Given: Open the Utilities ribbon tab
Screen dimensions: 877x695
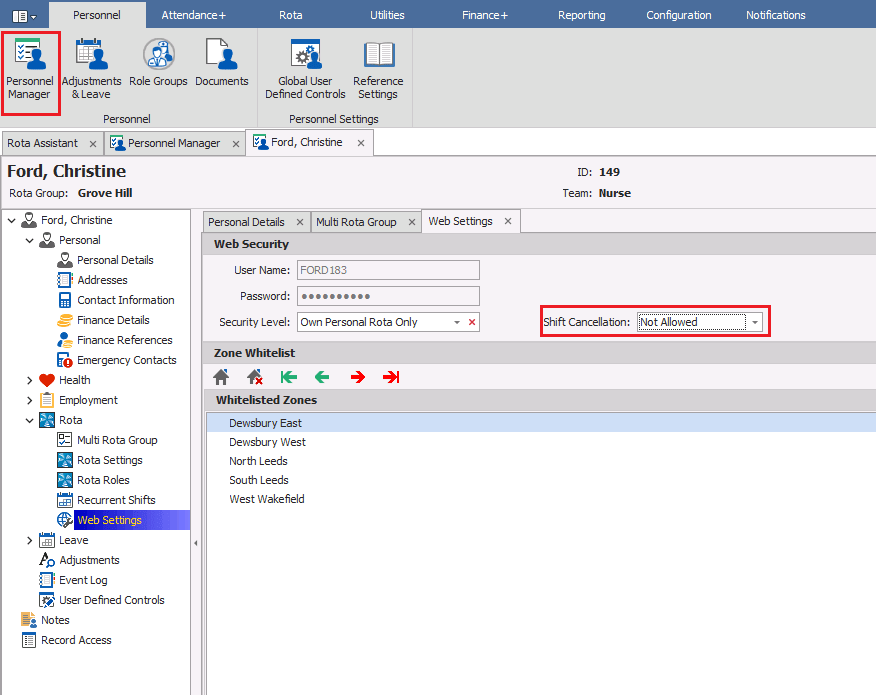Looking at the screenshot, I should (387, 15).
